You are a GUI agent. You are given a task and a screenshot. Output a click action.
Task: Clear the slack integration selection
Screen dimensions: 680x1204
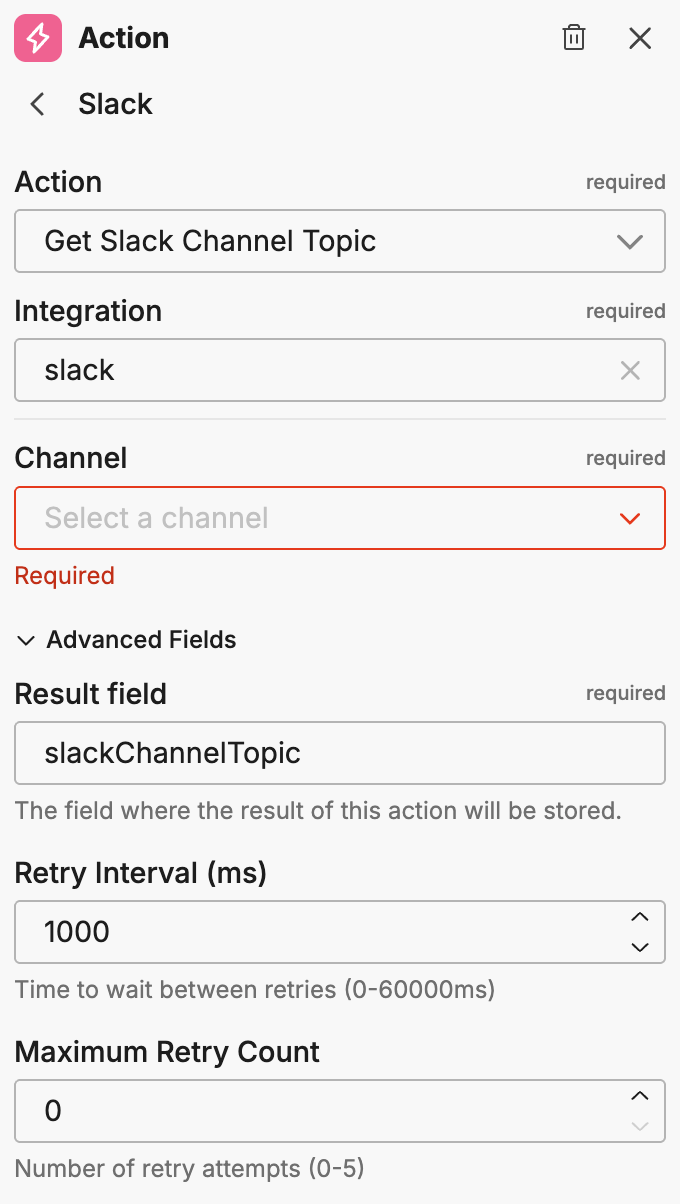pyautogui.click(x=630, y=371)
